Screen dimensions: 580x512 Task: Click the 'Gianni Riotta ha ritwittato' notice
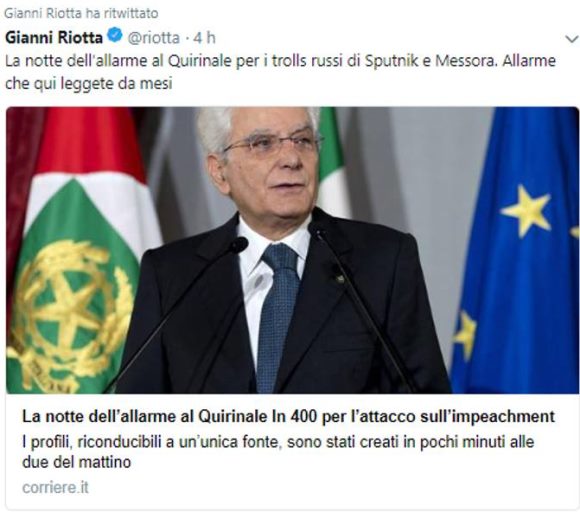click(81, 13)
